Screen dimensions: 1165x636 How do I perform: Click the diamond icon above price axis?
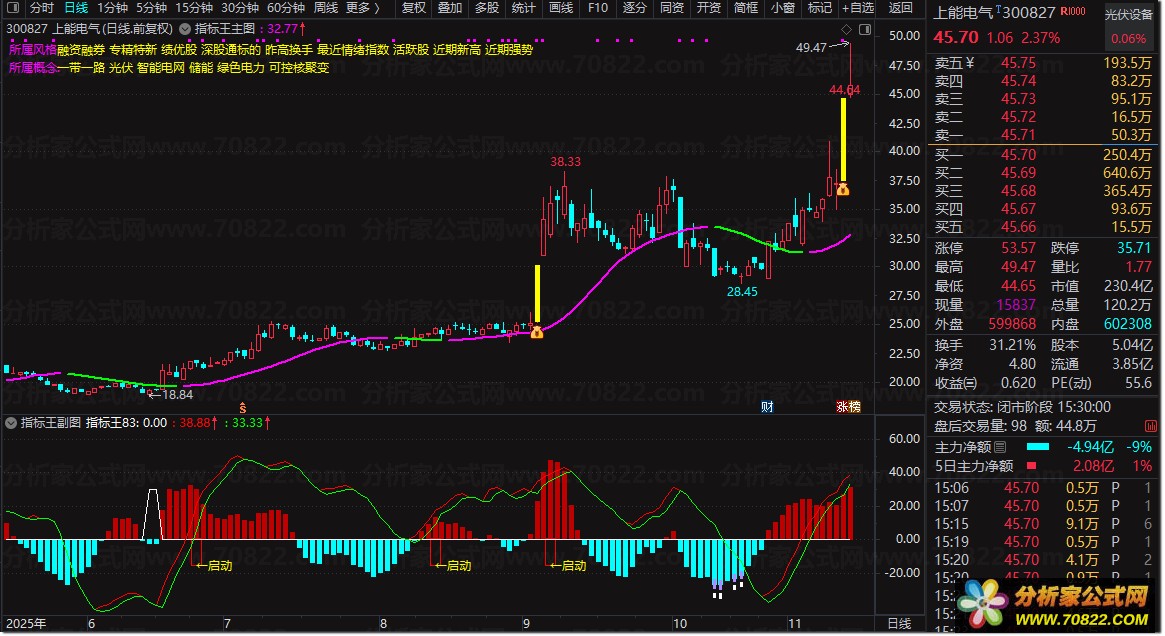tap(846, 30)
